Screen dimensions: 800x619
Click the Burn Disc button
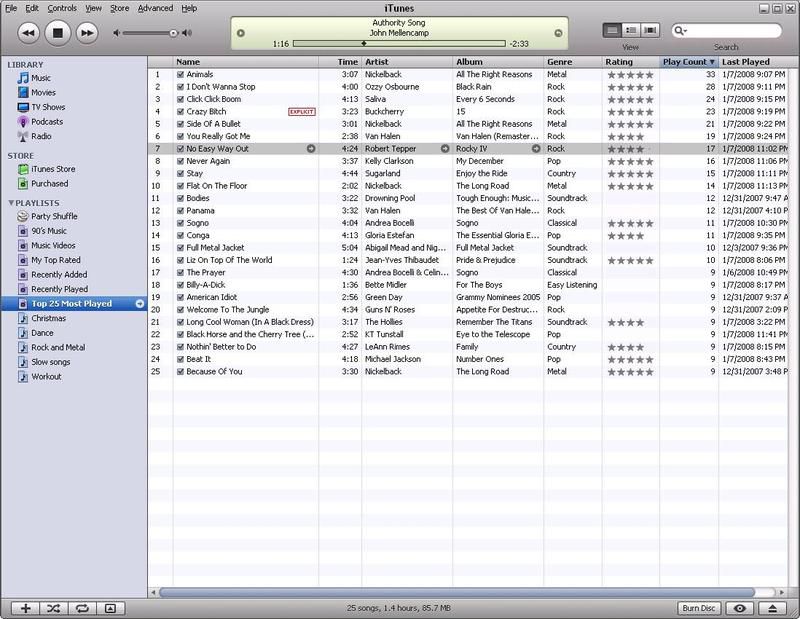click(x=698, y=608)
